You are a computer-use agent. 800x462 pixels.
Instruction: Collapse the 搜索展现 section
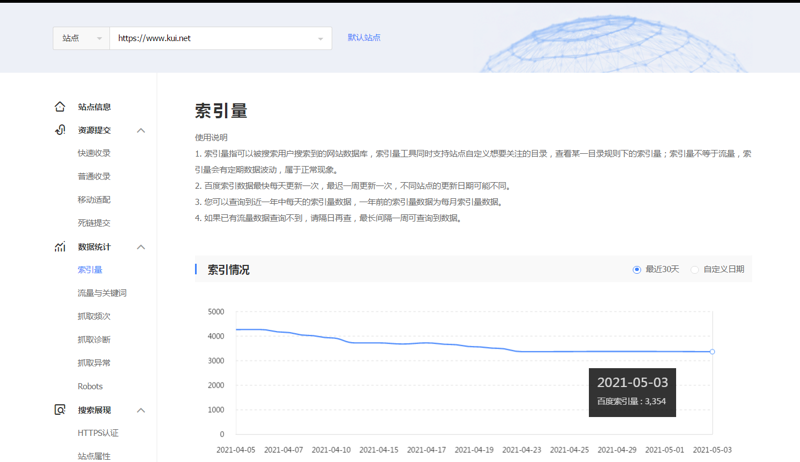(141, 410)
